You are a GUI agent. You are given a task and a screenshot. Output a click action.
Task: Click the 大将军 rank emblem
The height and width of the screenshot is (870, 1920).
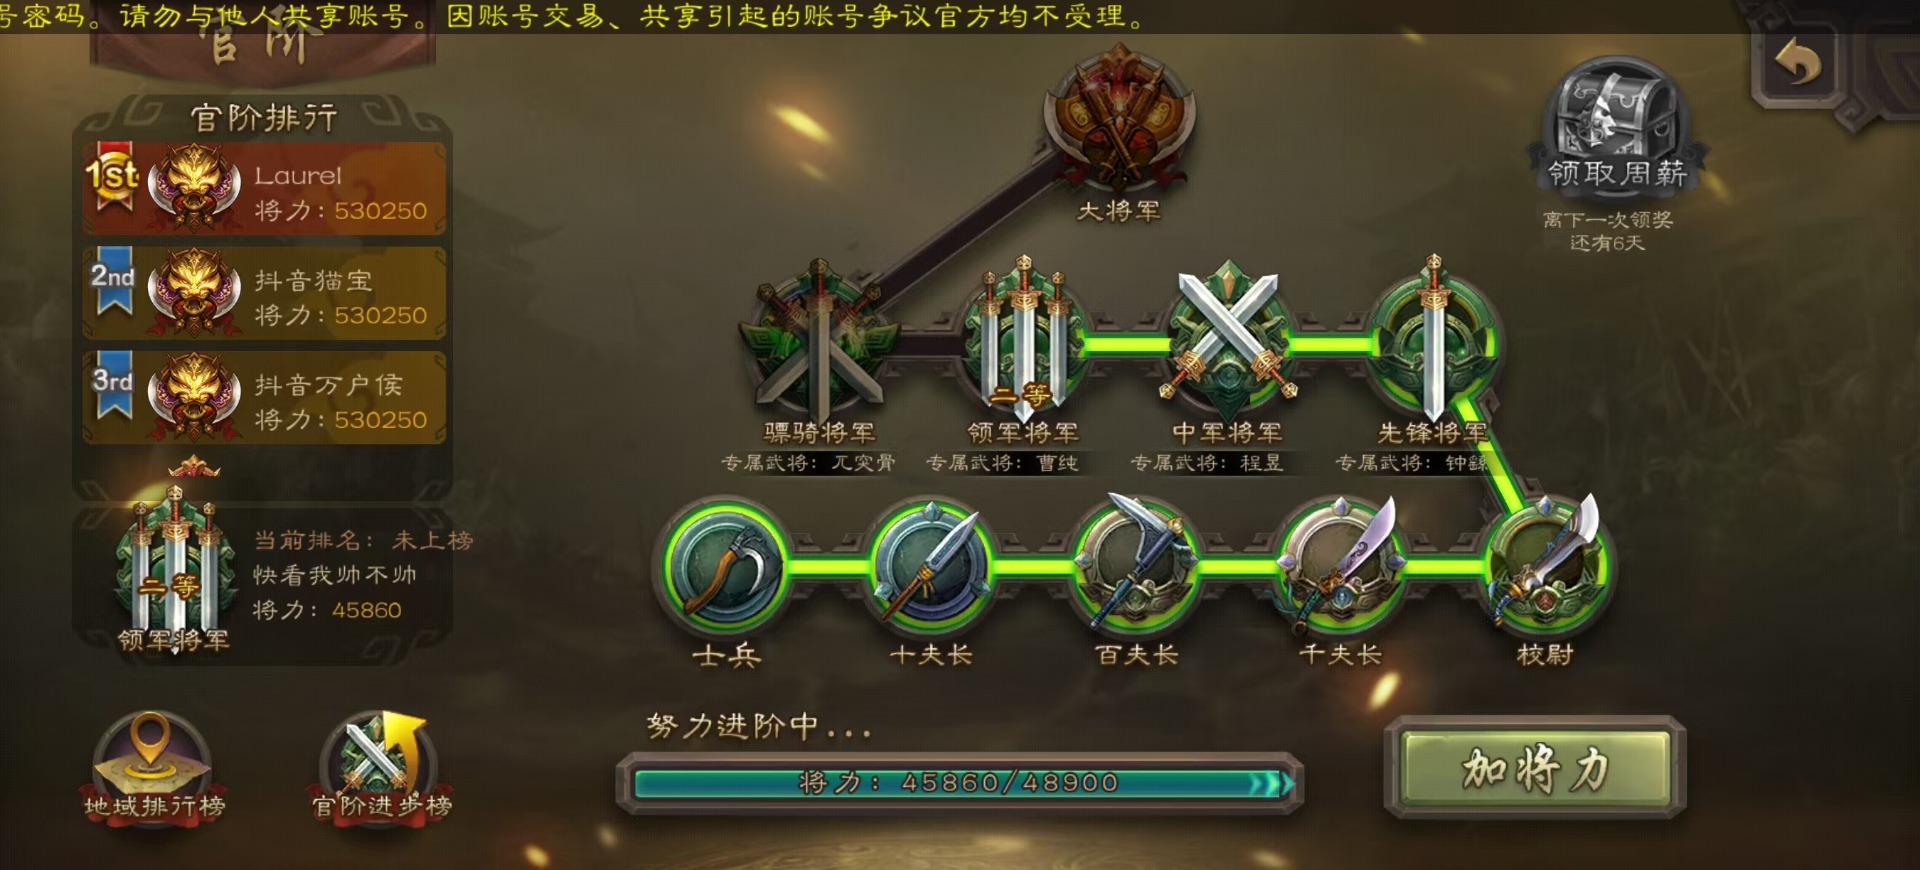tap(1118, 120)
